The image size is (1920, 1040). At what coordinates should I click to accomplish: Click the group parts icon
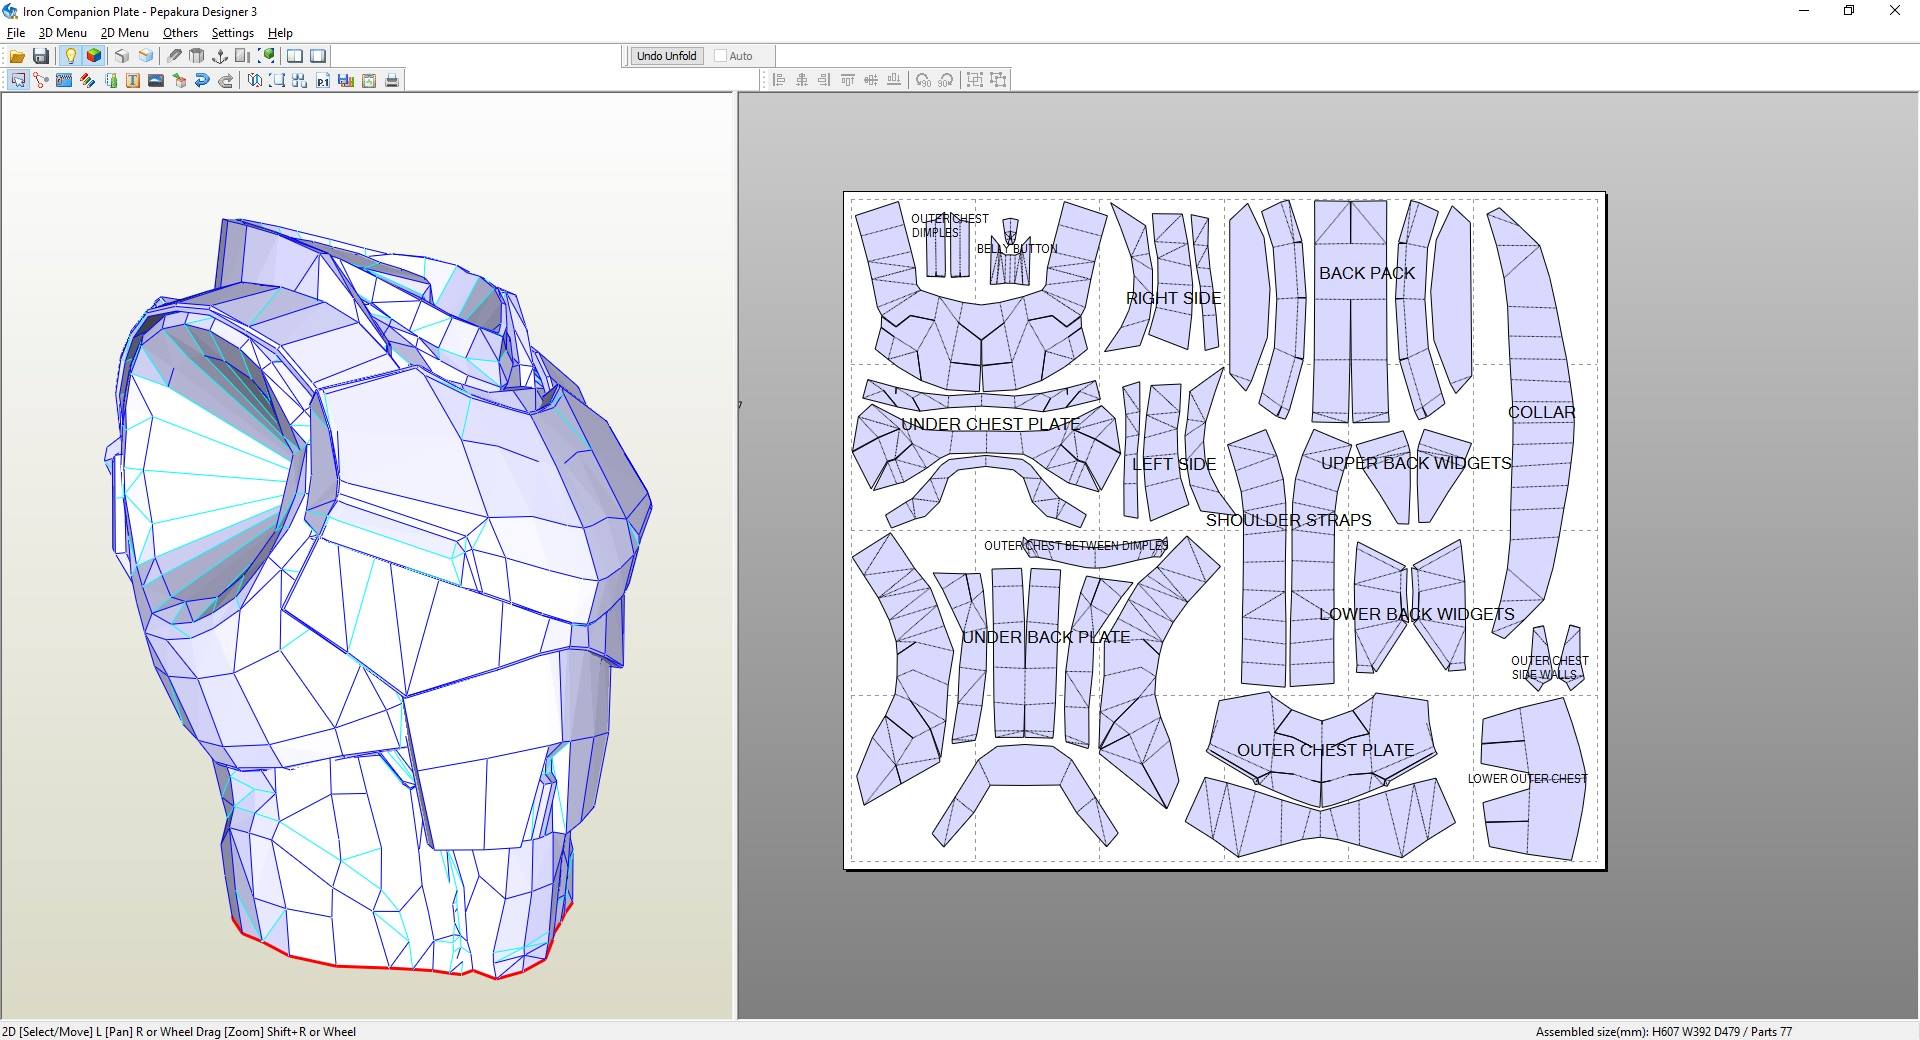coord(975,80)
